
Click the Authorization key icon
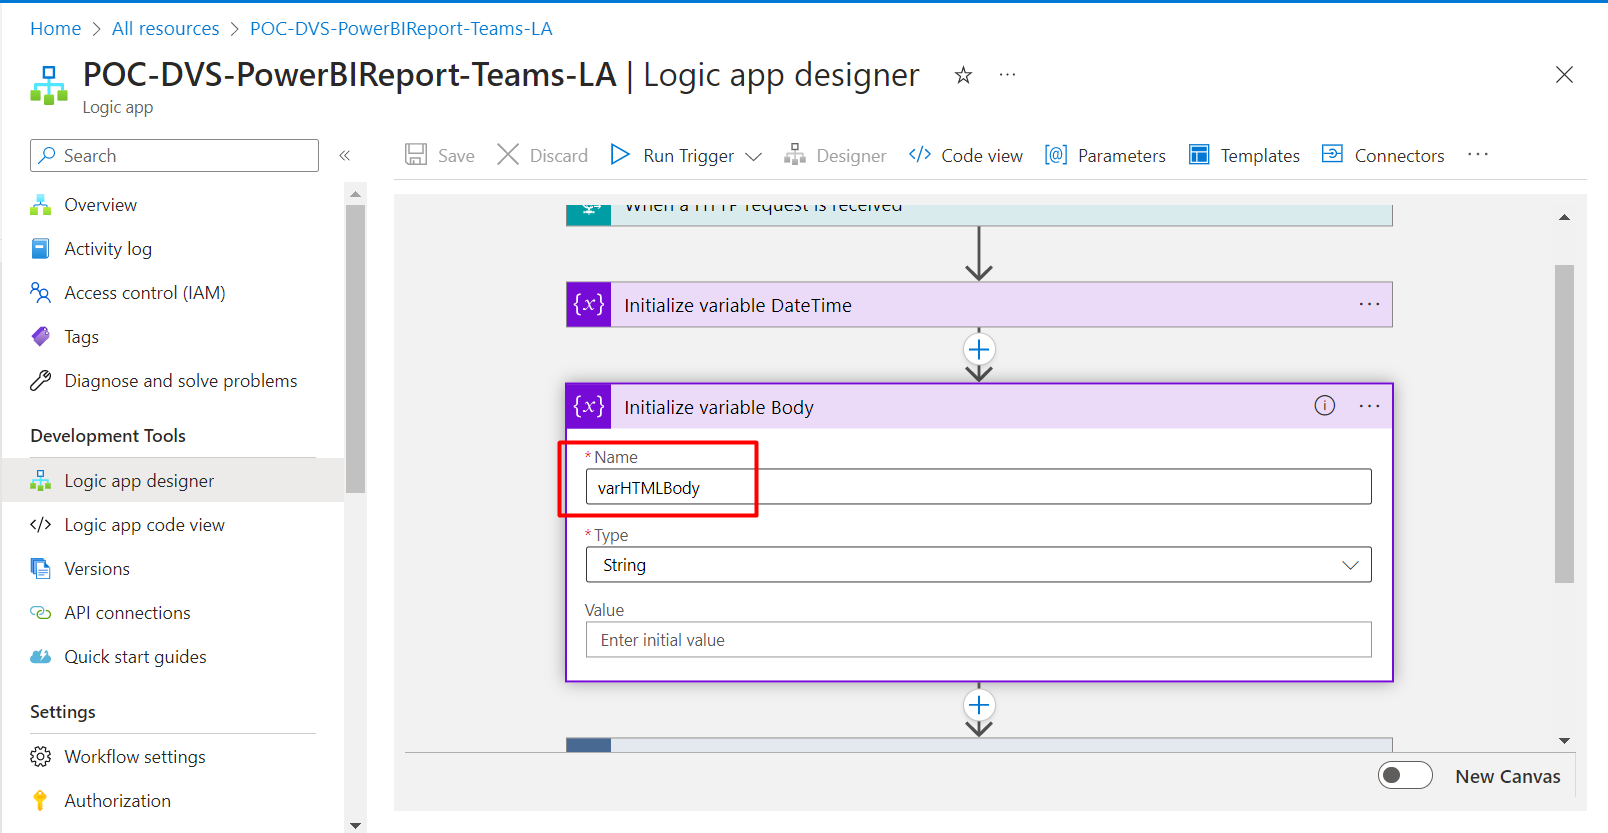(40, 801)
